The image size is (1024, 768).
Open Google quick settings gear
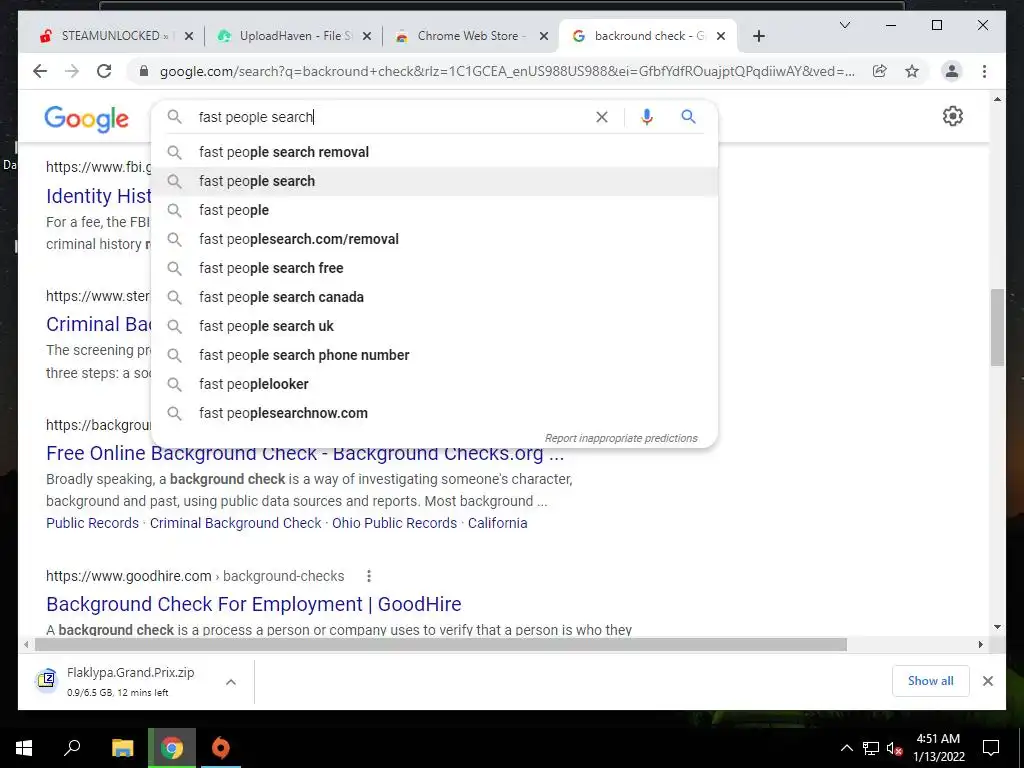[x=953, y=116]
